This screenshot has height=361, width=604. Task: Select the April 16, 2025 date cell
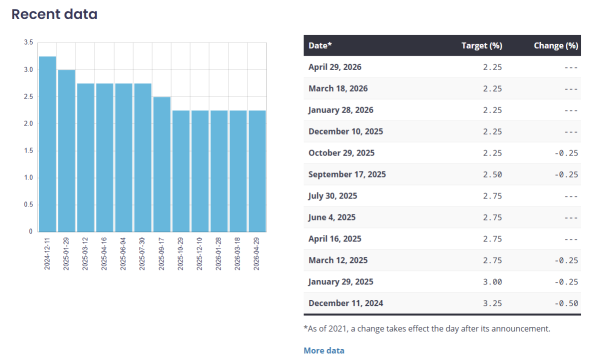point(335,239)
